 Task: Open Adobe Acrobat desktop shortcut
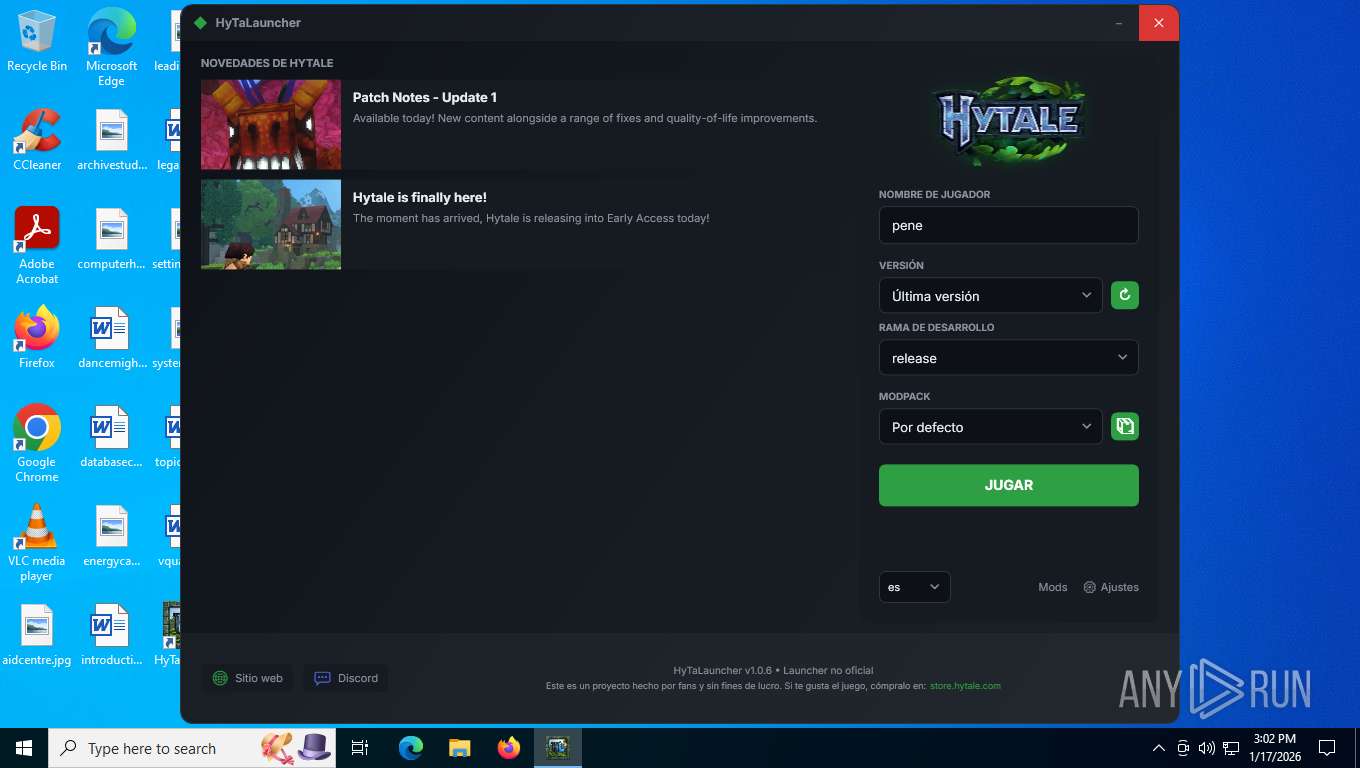pos(37,246)
